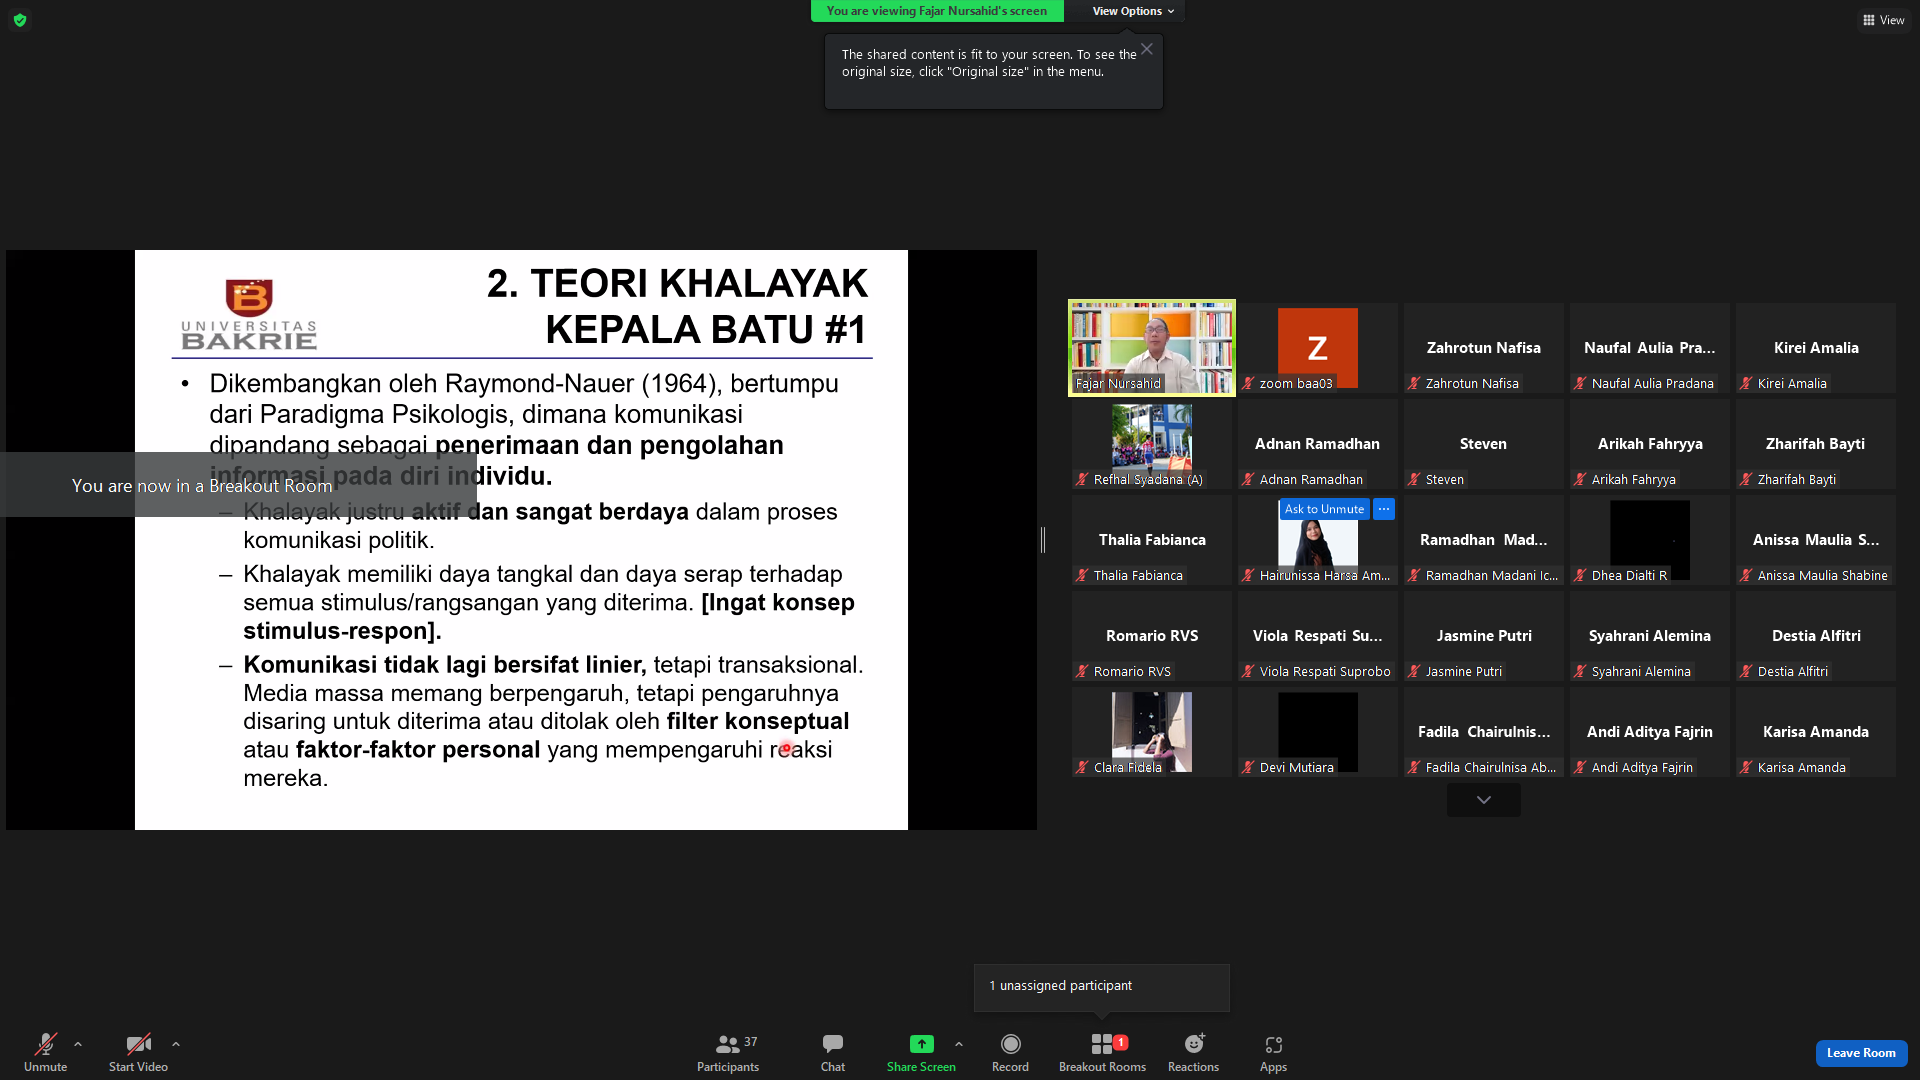Viewport: 1920px width, 1080px height.
Task: Select Steven's participant tile
Action: (1484, 444)
